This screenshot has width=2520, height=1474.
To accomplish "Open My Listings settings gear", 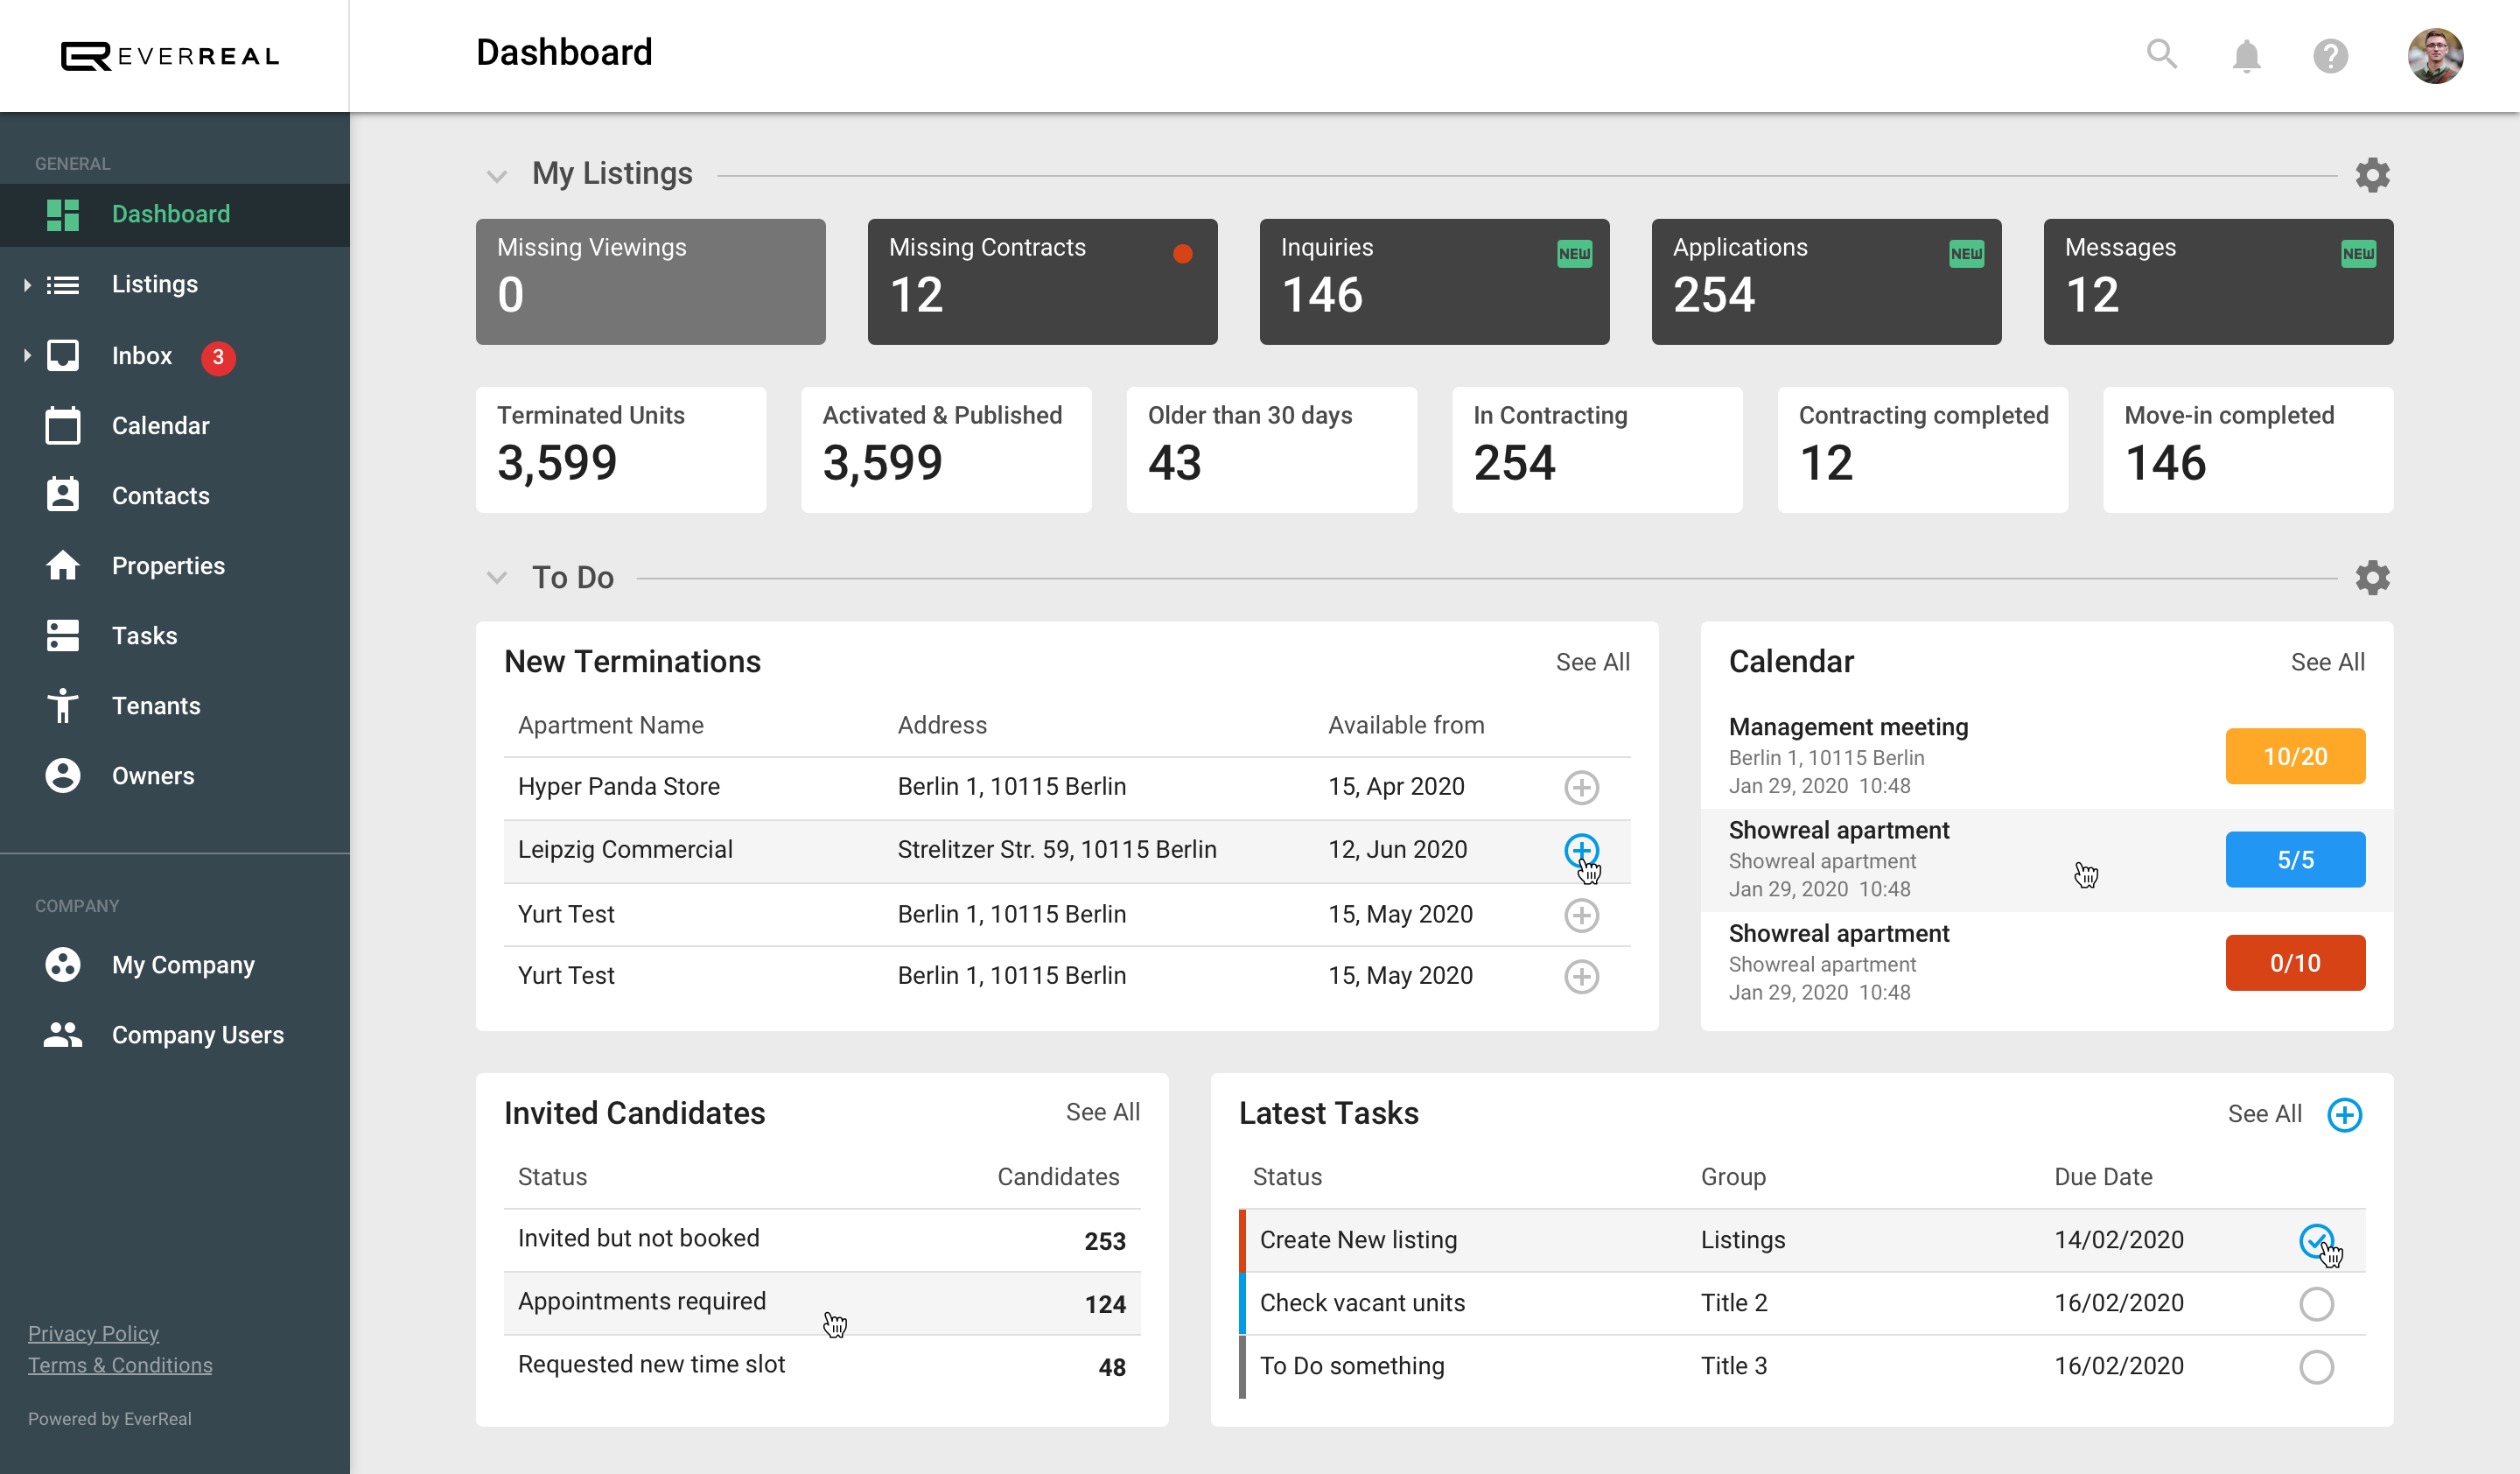I will [x=2372, y=175].
